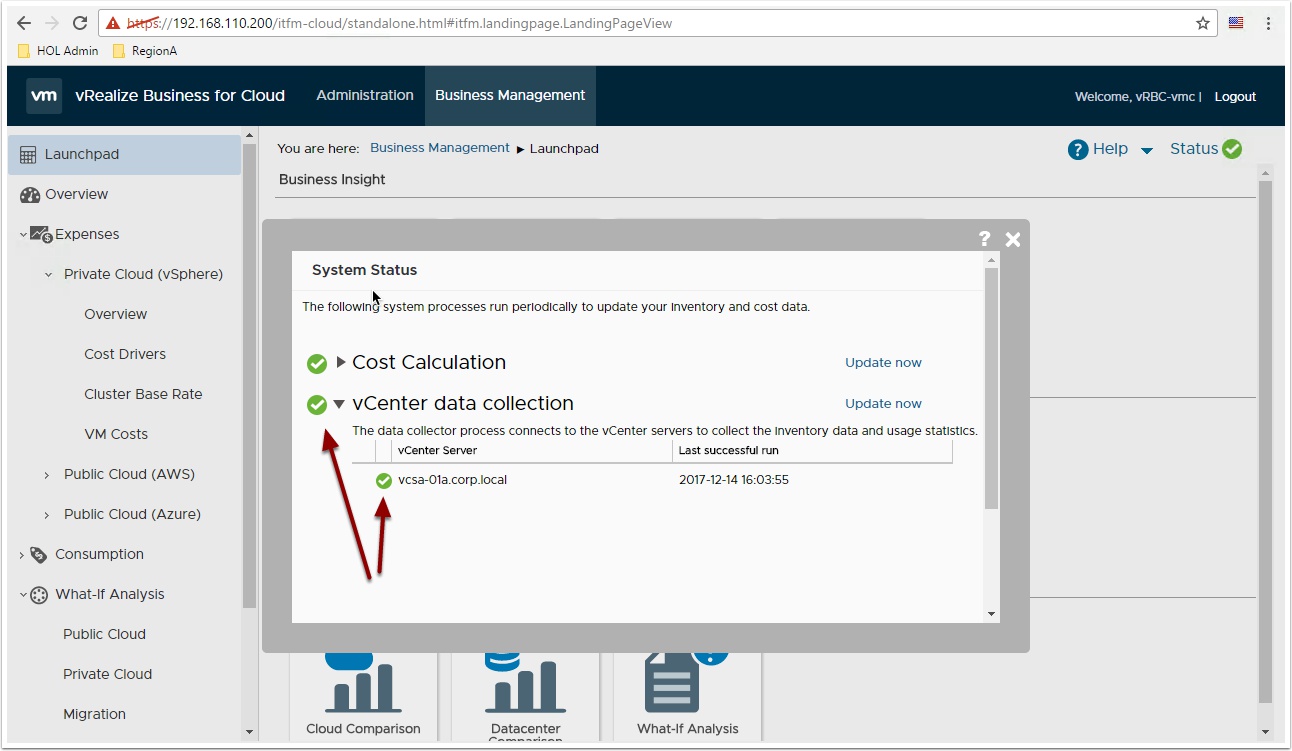Expand Public Cloud (Azure) node
Image resolution: width=1292 pixels, height=751 pixels.
coord(47,515)
